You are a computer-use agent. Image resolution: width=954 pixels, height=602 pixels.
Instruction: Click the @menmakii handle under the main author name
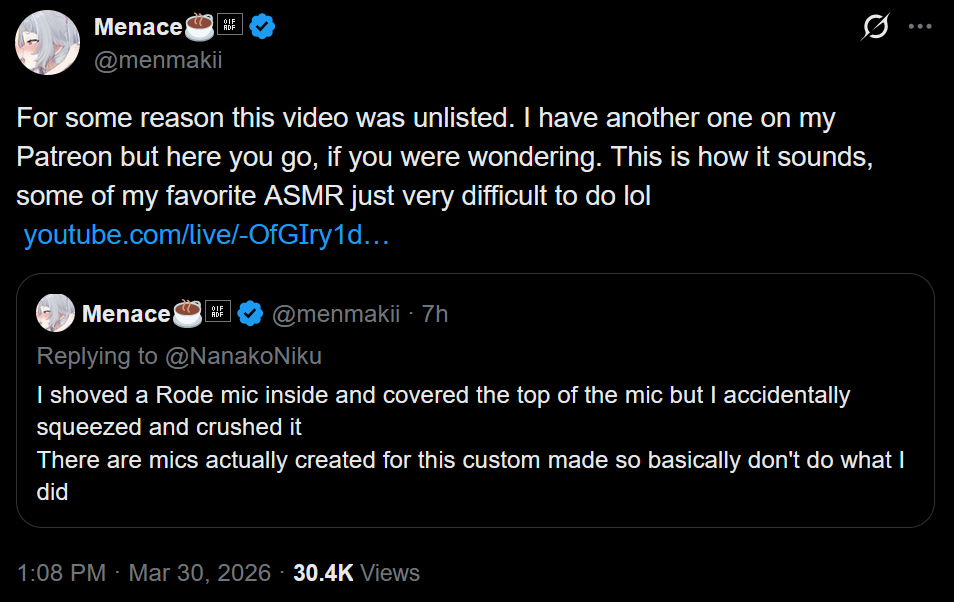point(157,60)
